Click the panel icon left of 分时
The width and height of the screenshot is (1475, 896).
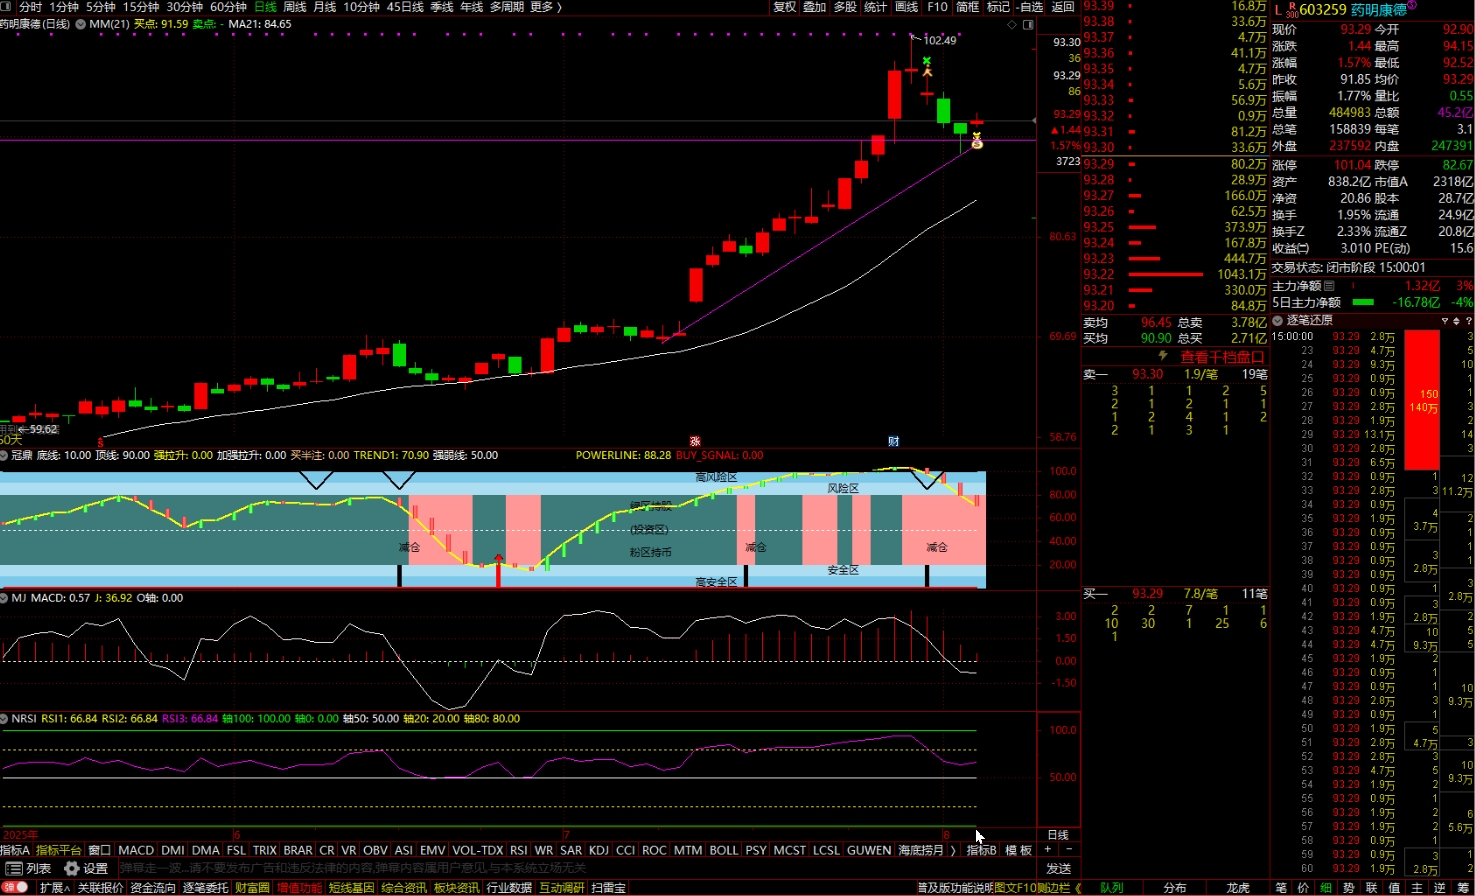6,7
